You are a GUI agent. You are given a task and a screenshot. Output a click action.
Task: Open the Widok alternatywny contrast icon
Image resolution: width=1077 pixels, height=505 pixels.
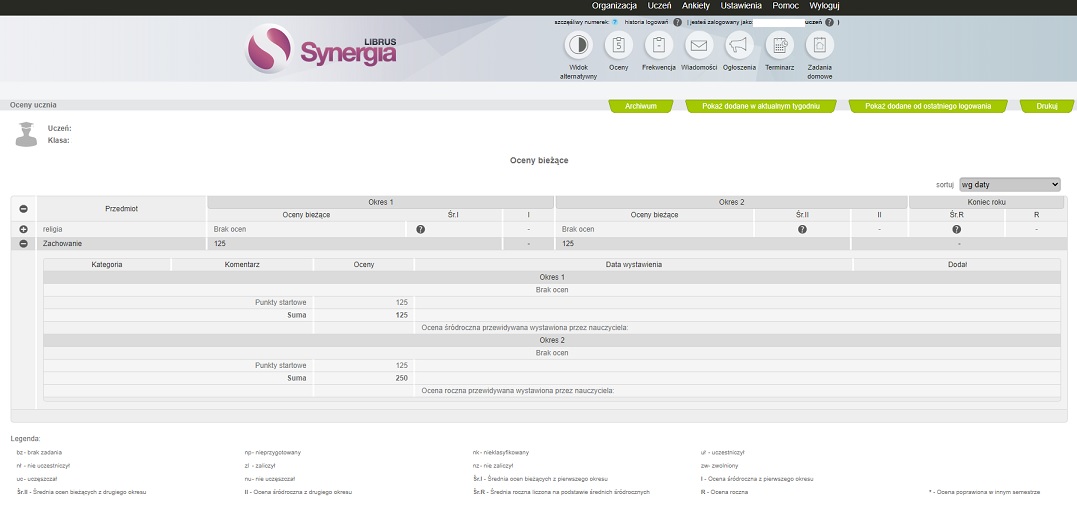click(x=578, y=45)
